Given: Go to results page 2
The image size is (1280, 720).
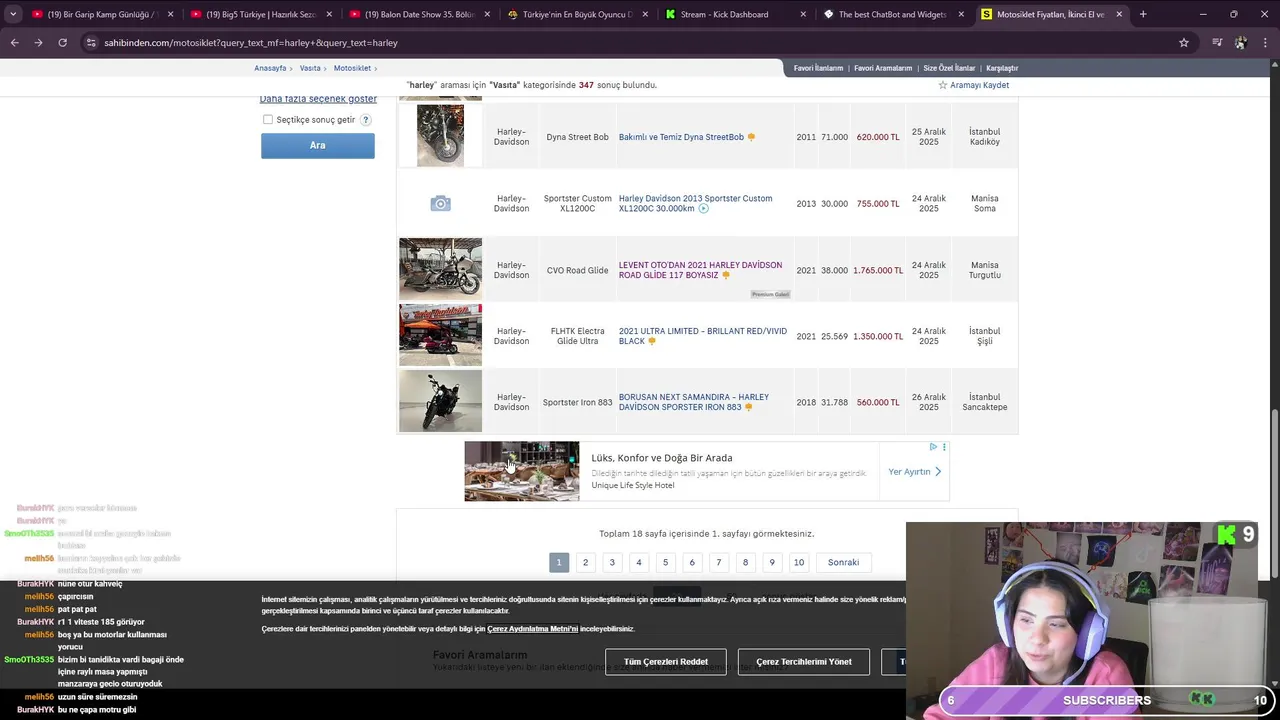Looking at the screenshot, I should point(586,562).
